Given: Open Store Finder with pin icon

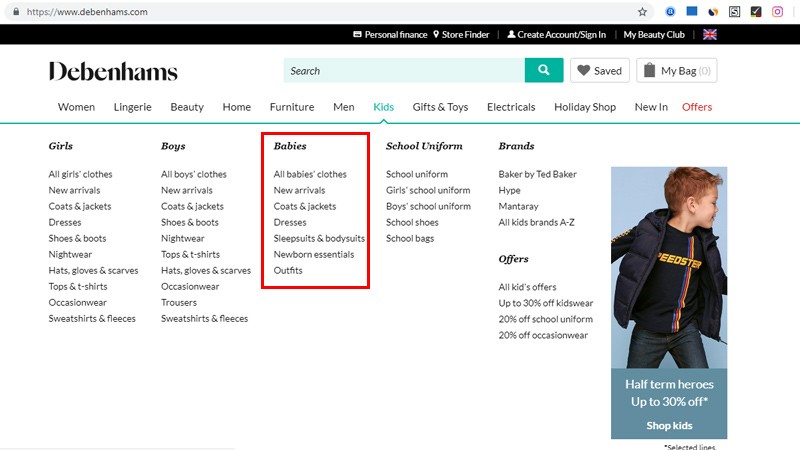Looking at the screenshot, I should (462, 34).
